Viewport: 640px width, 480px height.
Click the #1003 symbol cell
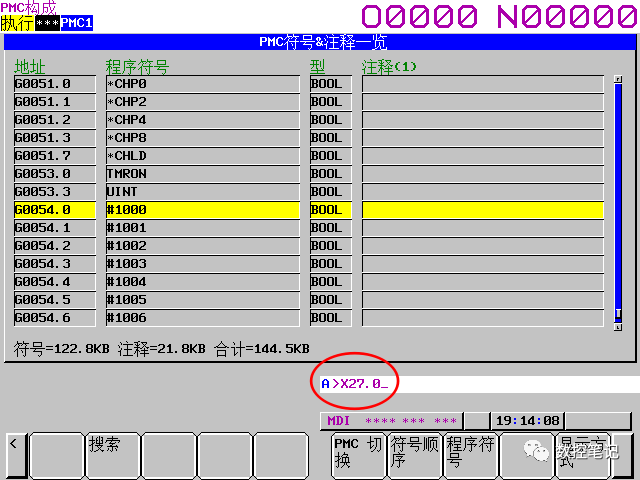(x=203, y=264)
